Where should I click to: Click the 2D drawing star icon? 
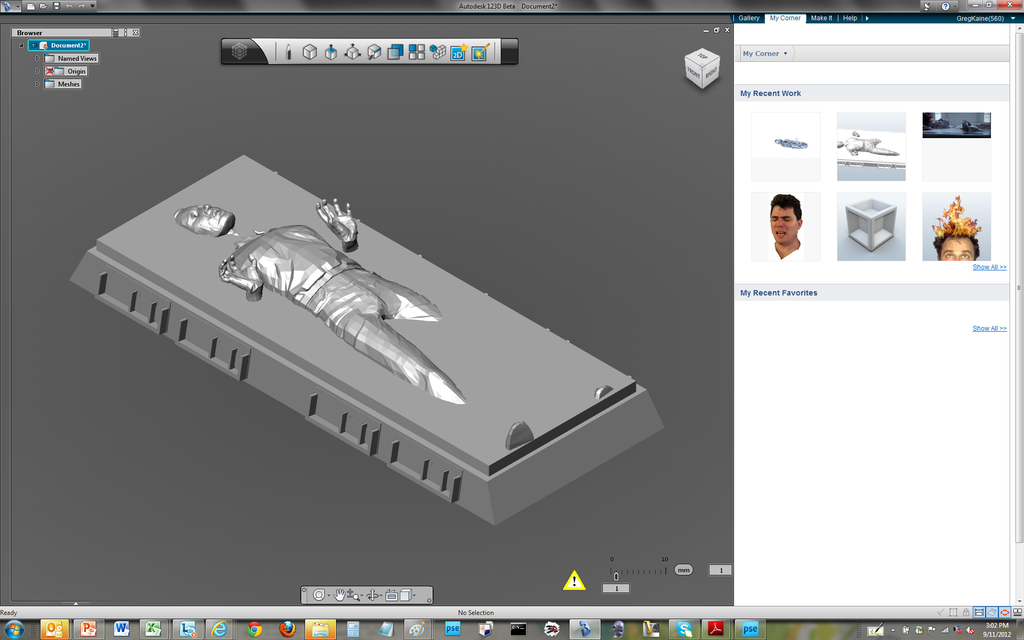(x=459, y=52)
